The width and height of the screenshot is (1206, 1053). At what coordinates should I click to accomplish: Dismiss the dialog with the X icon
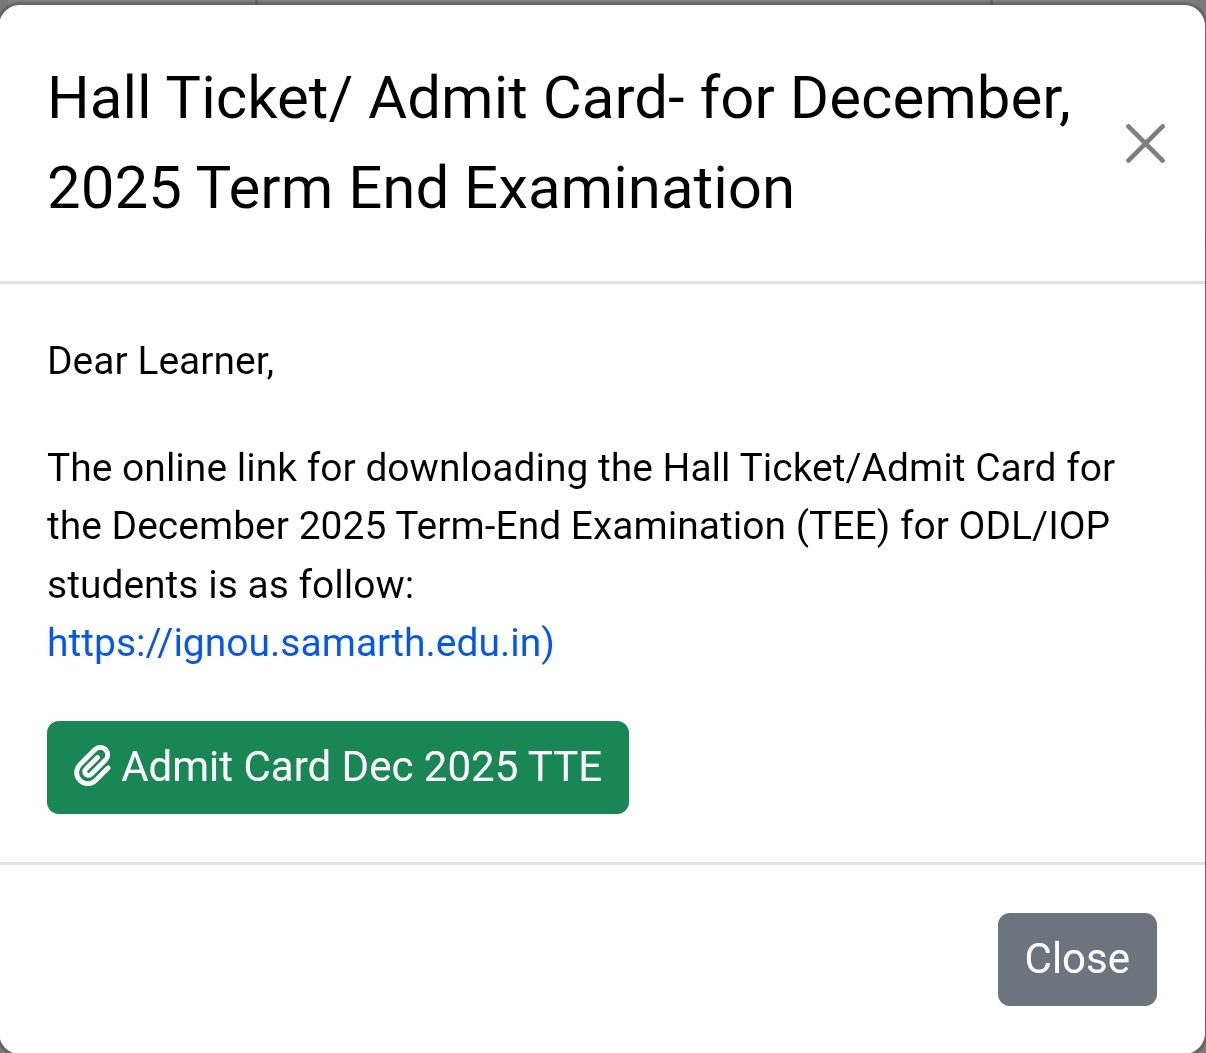1145,144
